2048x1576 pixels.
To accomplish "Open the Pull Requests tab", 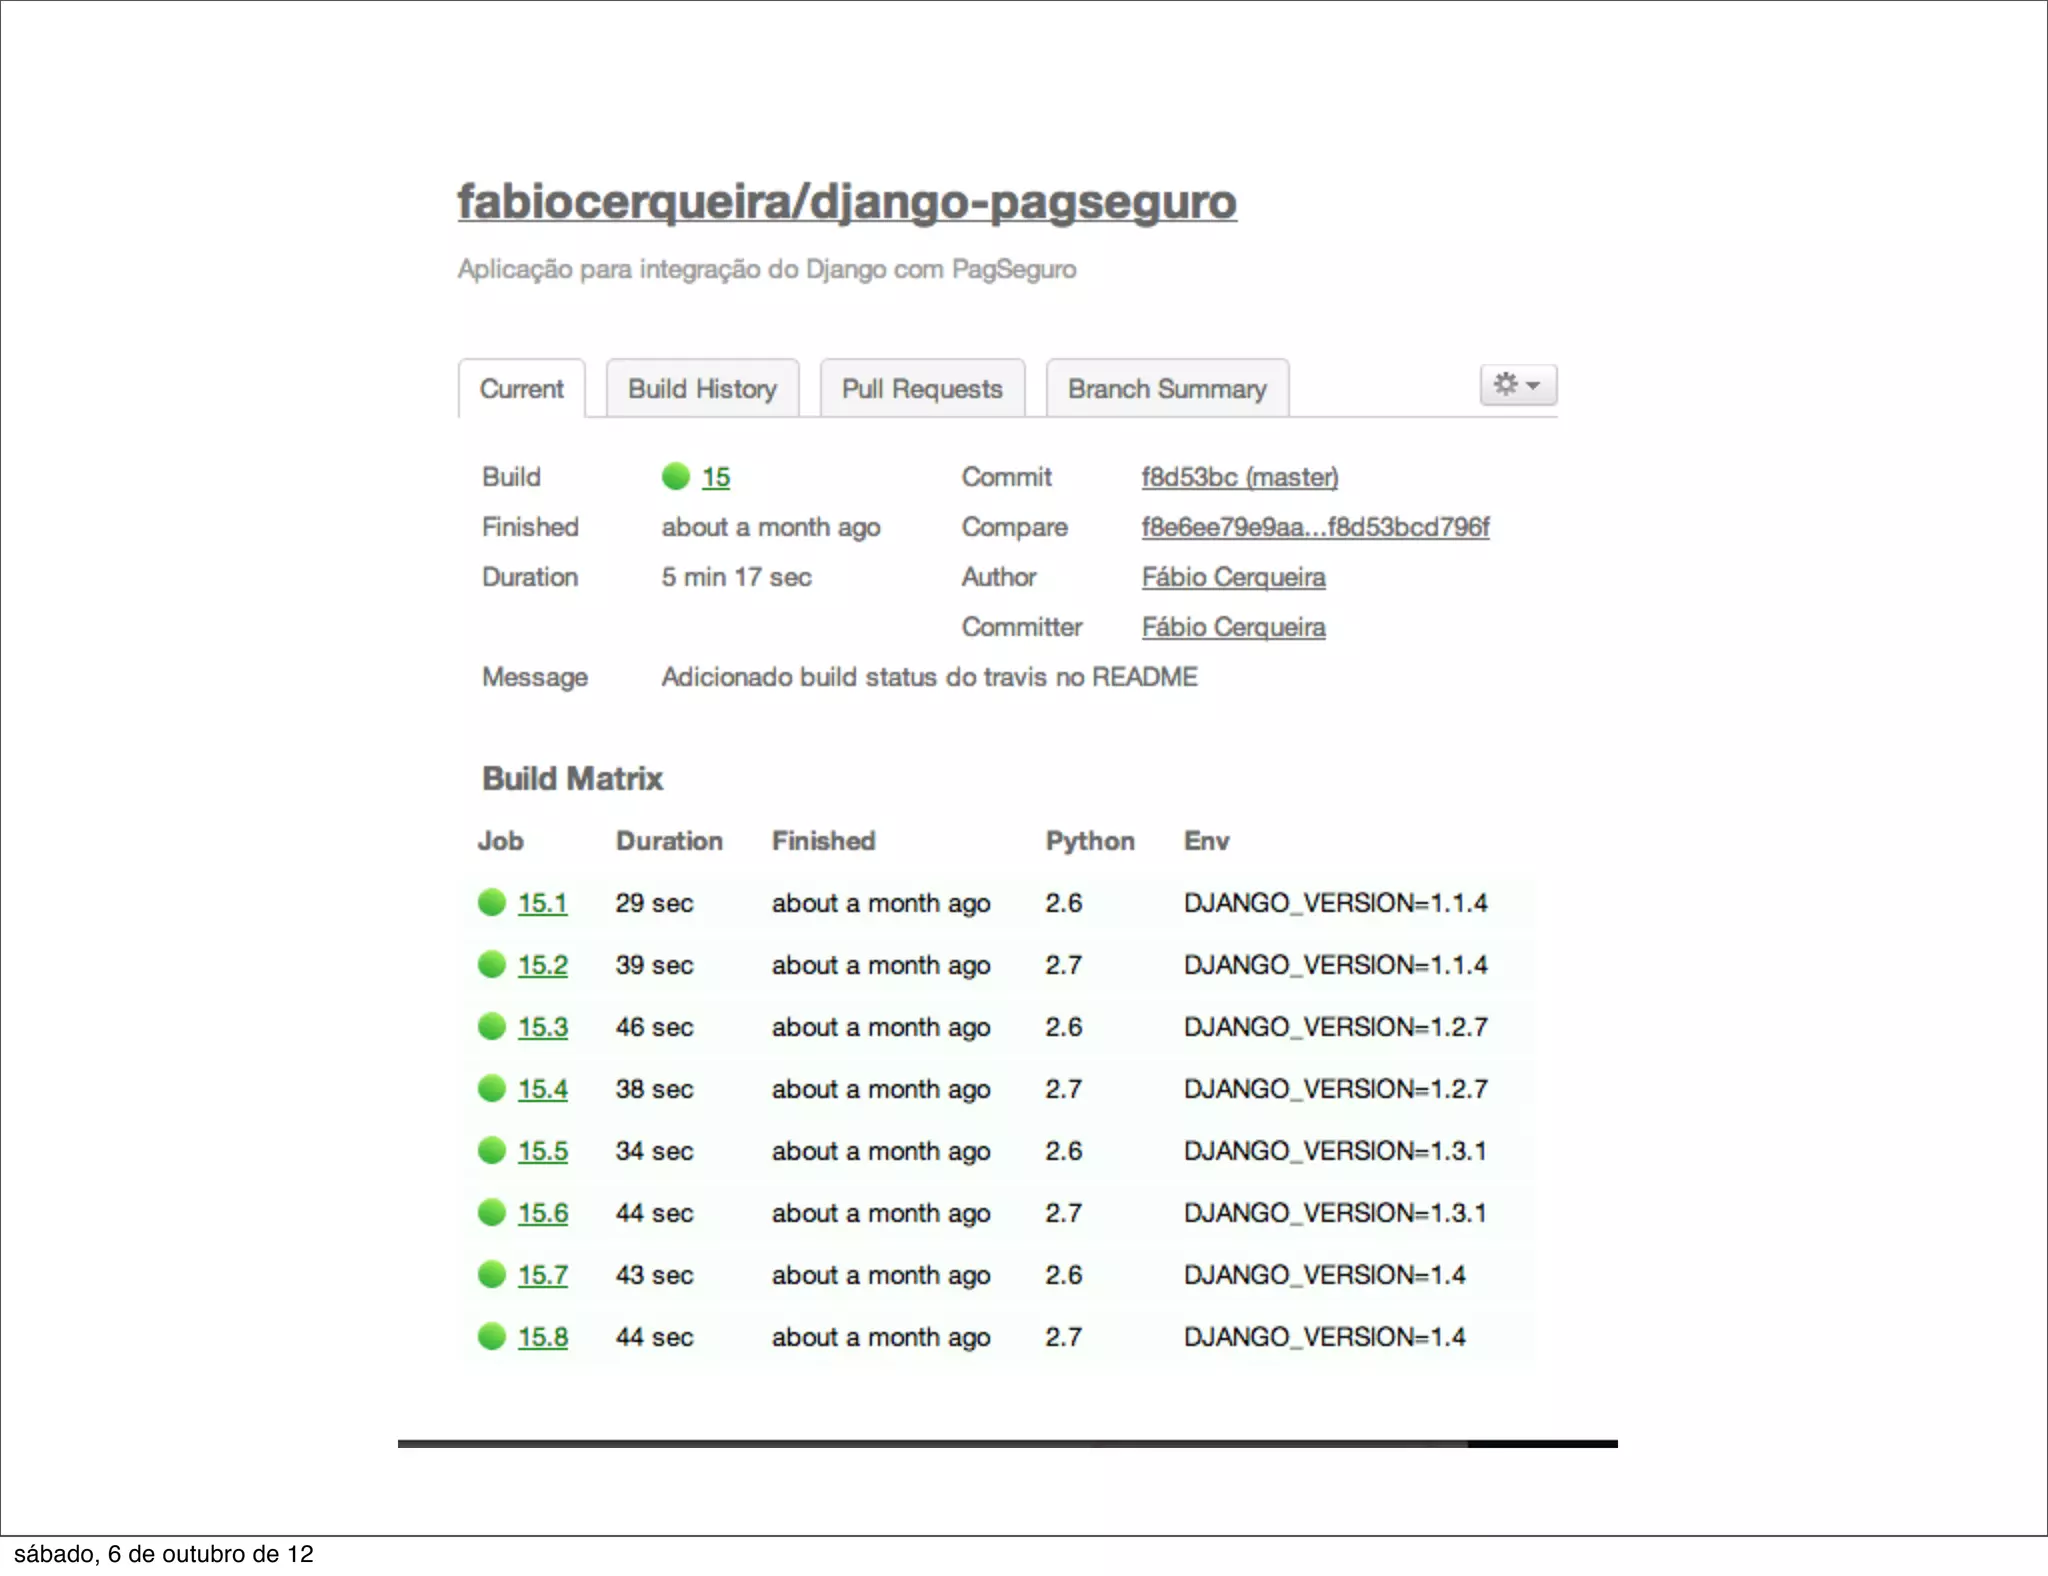I will 922,388.
